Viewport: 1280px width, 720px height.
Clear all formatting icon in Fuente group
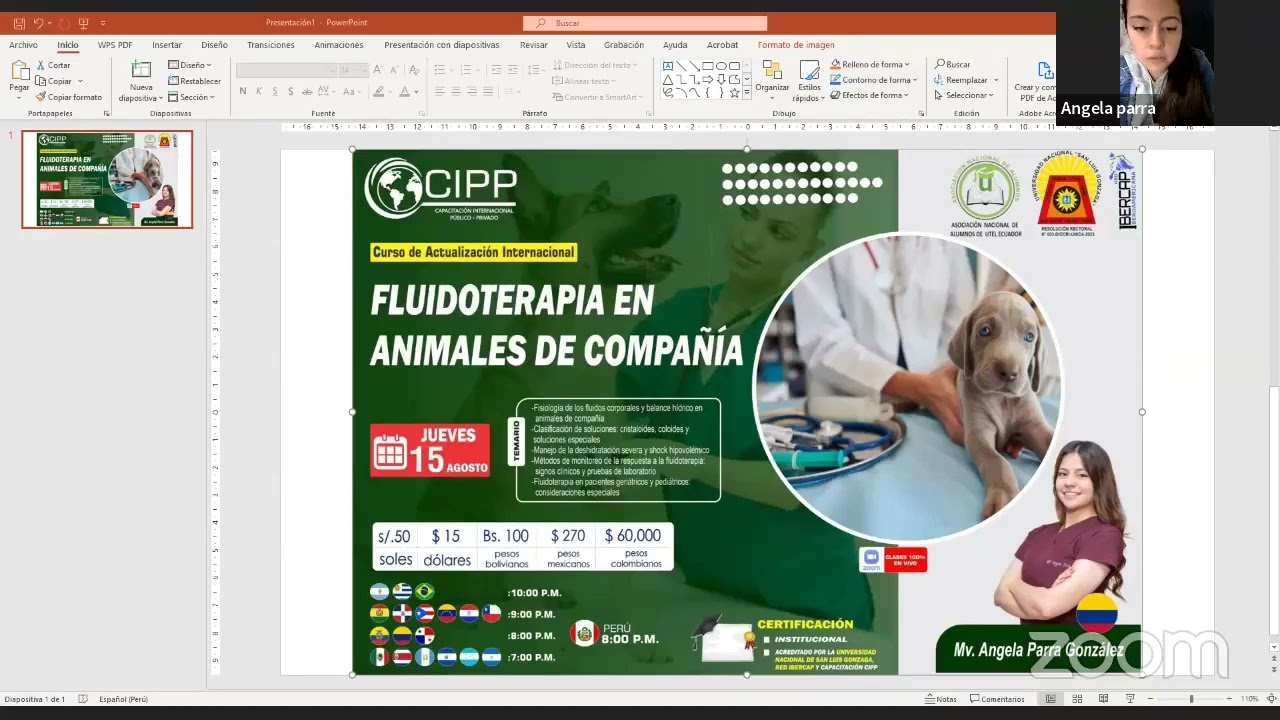(x=412, y=70)
